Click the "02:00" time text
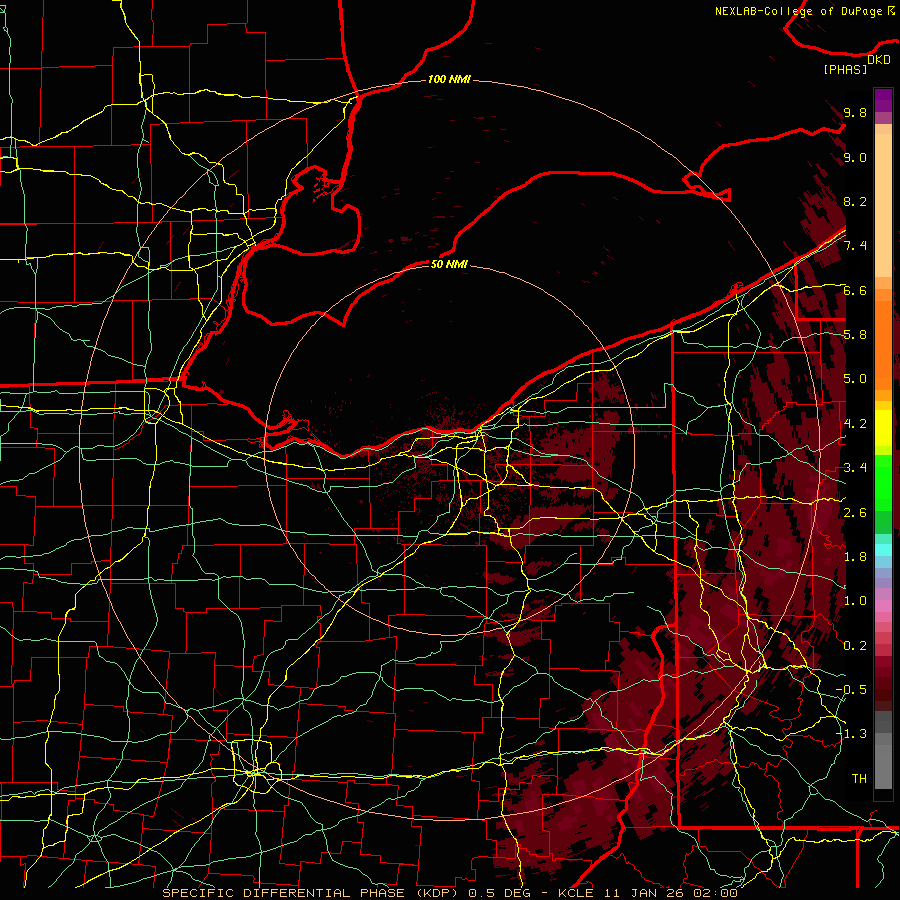Screen dimensions: 900x900 715,893
